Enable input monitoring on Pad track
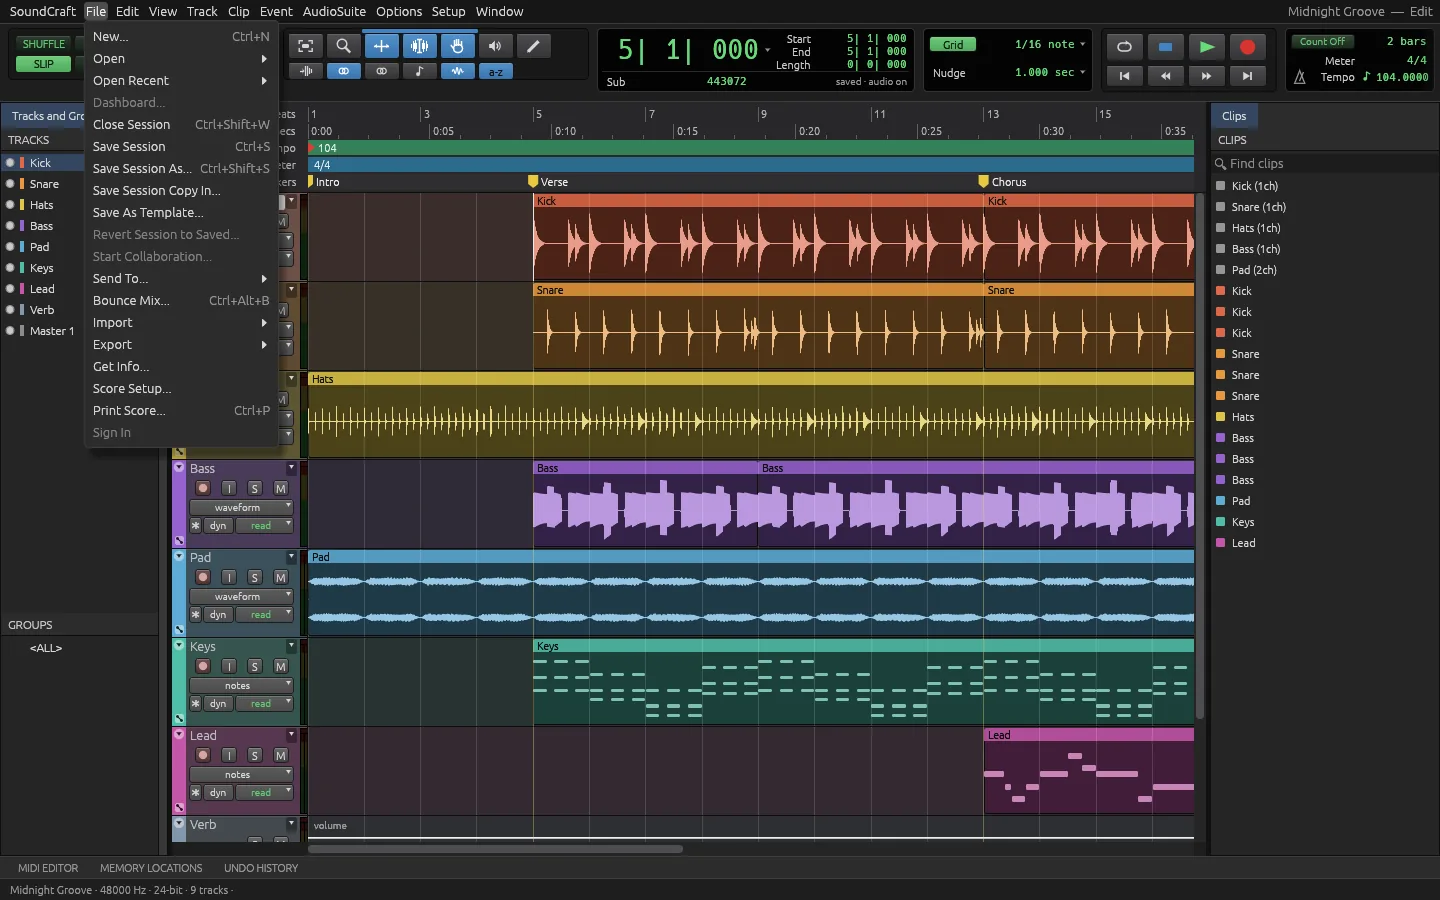Screen dimensions: 1440x900 click(229, 577)
